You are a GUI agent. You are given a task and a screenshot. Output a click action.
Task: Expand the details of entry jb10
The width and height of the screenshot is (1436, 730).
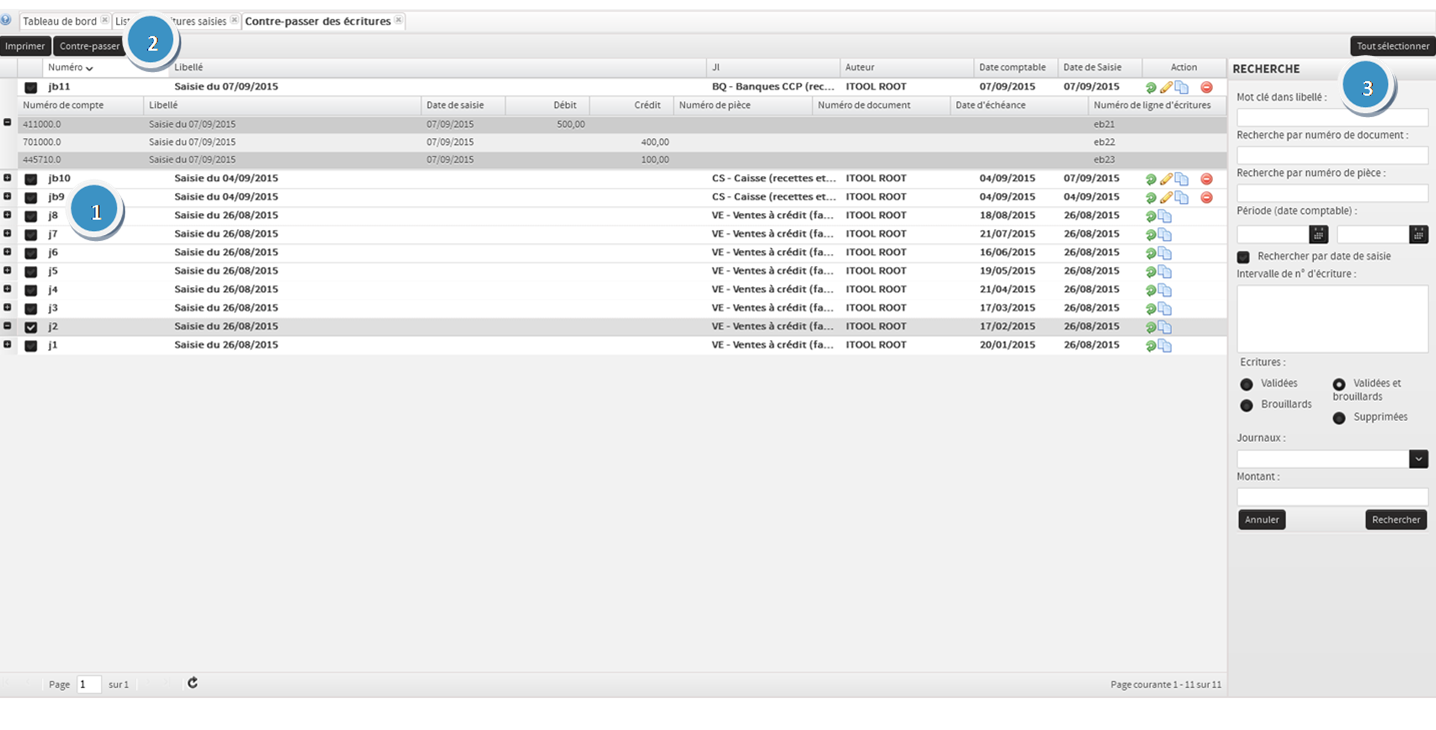[x=8, y=178]
